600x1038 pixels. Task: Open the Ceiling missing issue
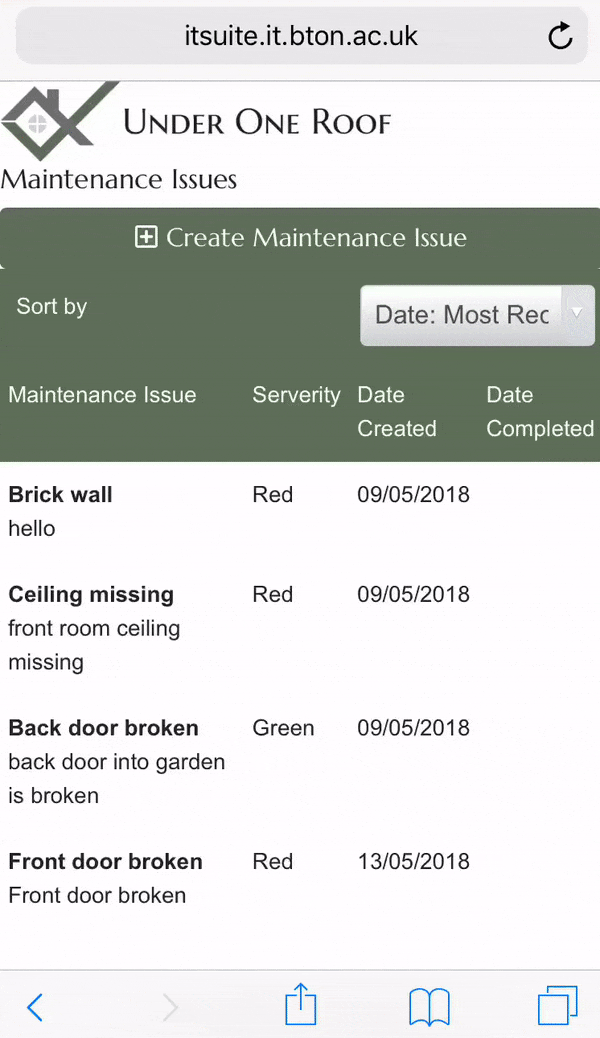click(x=91, y=594)
